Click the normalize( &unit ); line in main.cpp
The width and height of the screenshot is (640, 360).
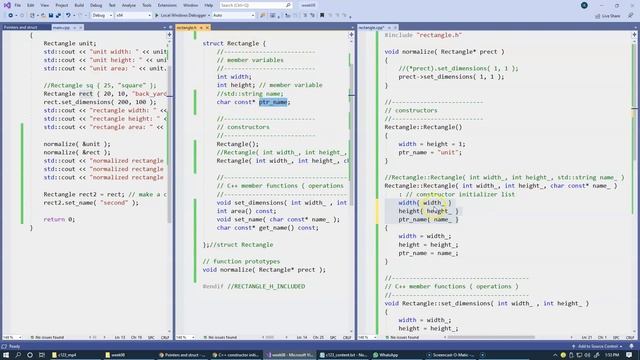tap(77, 144)
